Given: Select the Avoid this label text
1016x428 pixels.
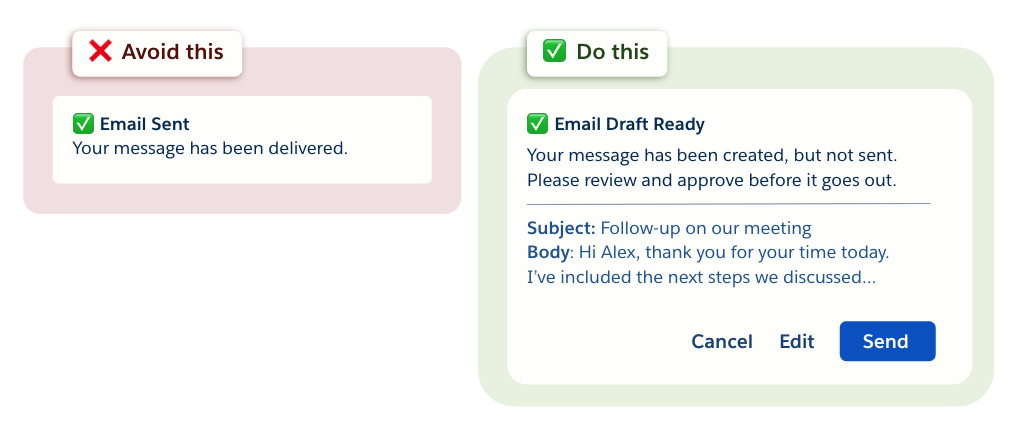Looking at the screenshot, I should [173, 51].
